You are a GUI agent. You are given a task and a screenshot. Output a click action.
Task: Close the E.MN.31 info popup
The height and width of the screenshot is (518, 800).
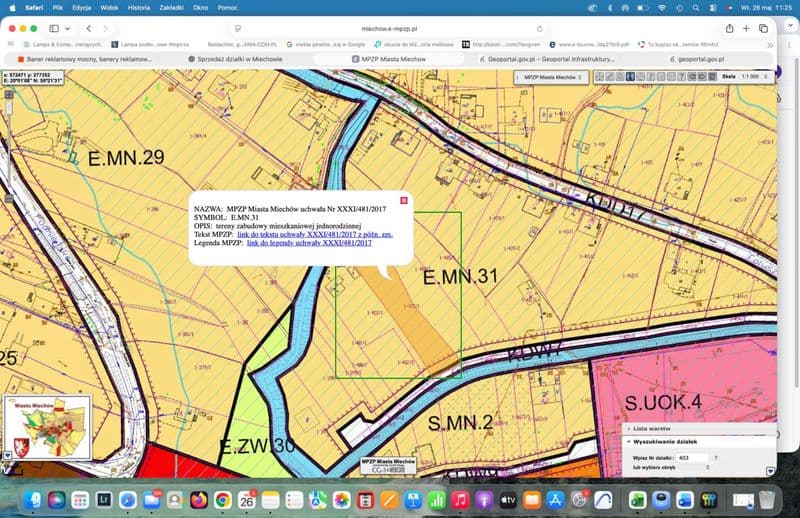(x=404, y=201)
